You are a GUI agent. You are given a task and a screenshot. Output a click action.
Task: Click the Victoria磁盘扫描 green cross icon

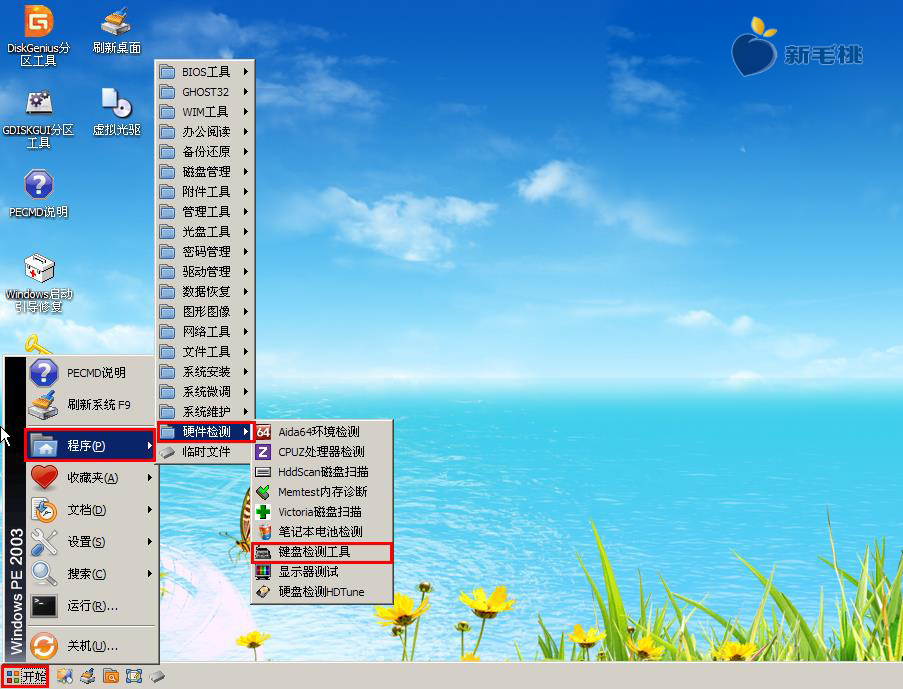coord(263,512)
